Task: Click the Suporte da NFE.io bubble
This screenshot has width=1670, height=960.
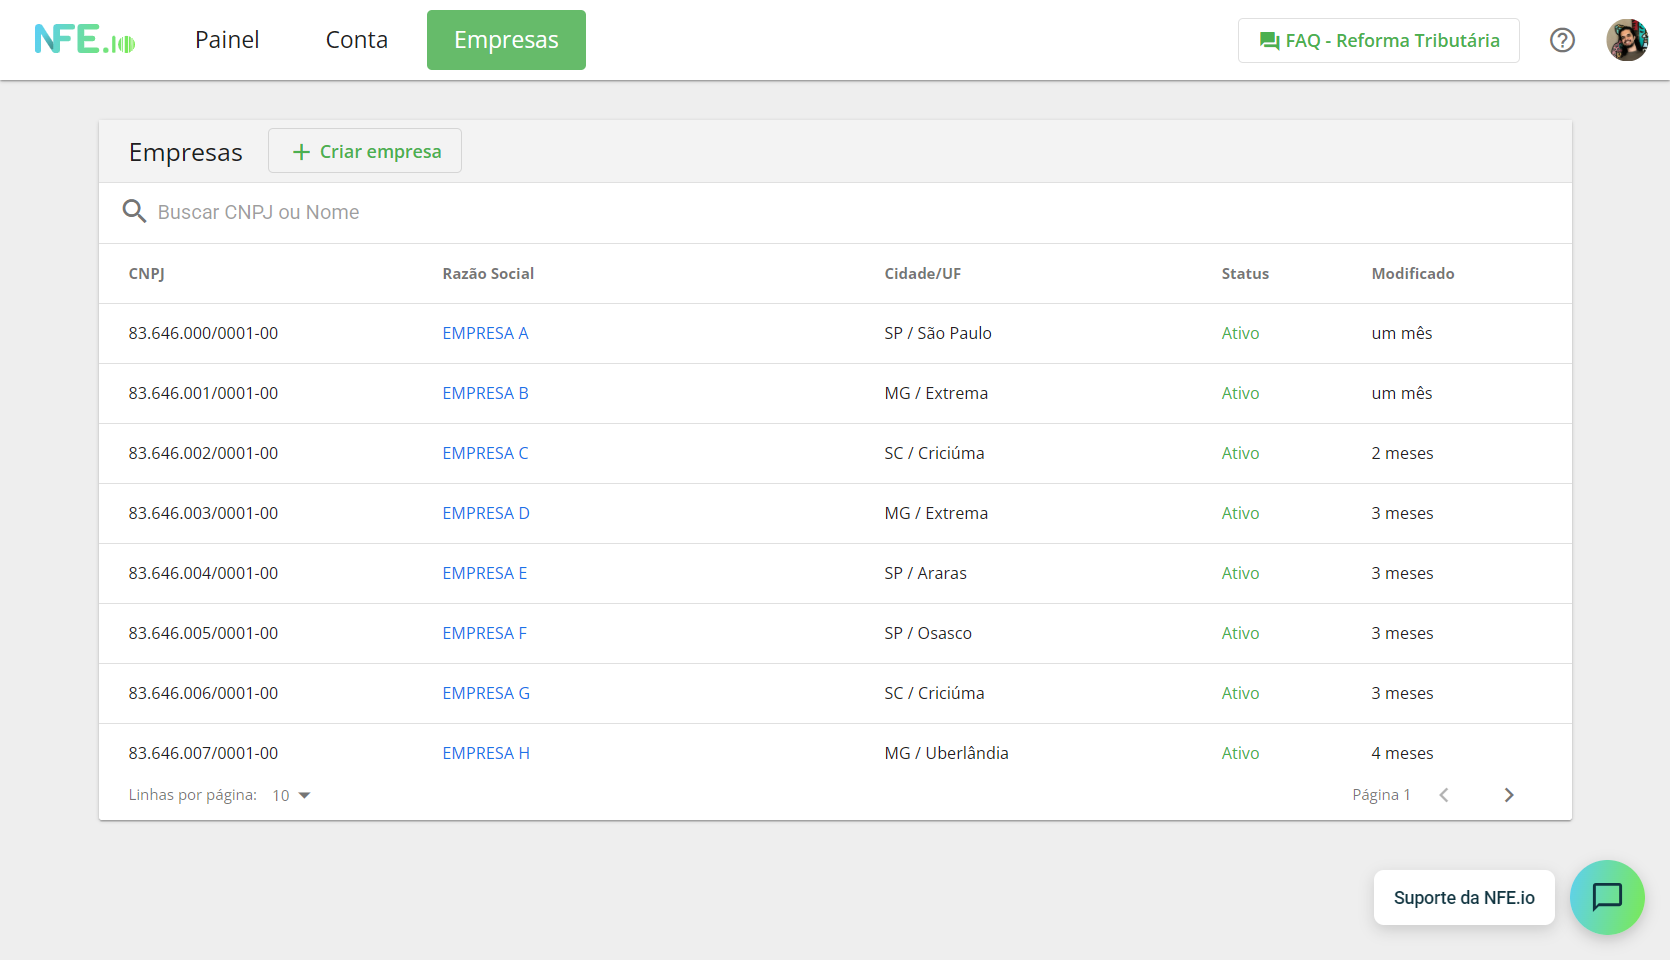Action: tap(1464, 897)
